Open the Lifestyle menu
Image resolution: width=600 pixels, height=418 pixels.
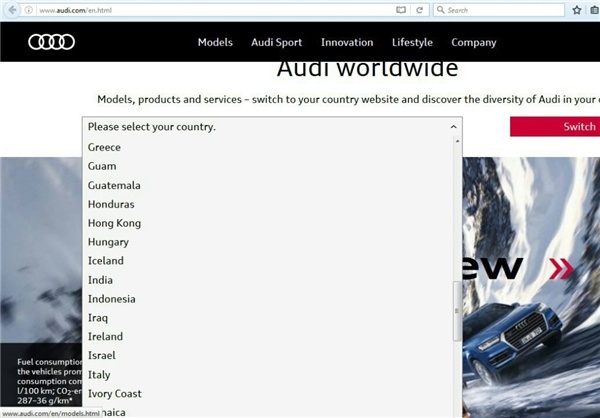pyautogui.click(x=412, y=42)
